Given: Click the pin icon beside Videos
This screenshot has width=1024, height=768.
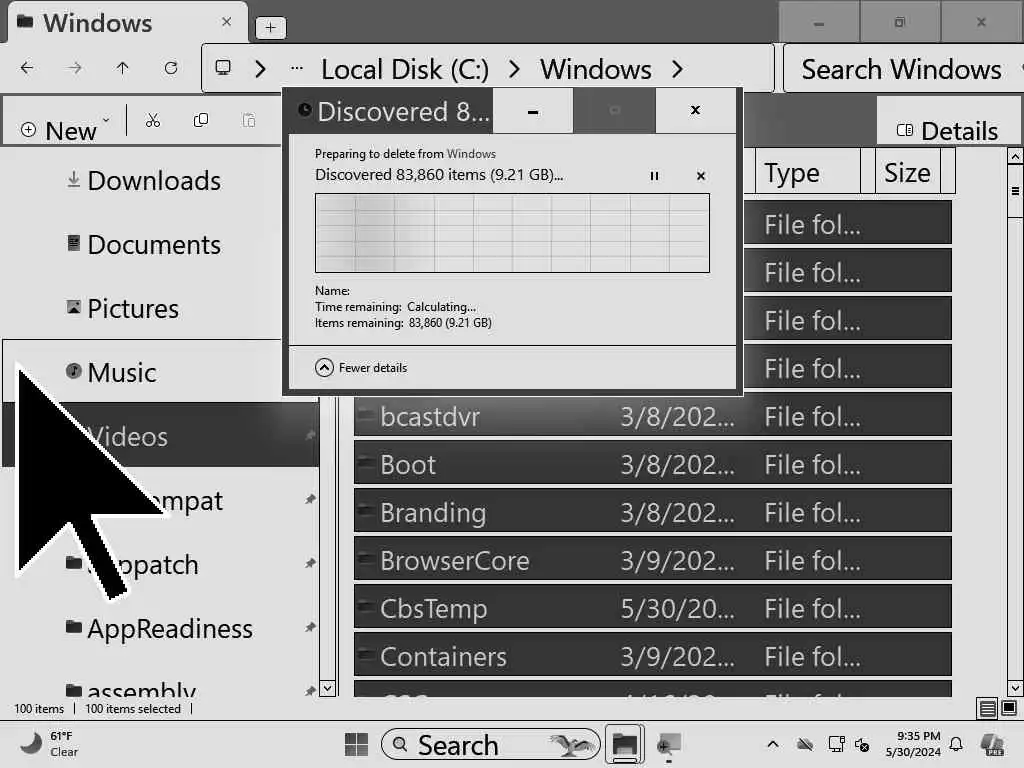Looking at the screenshot, I should 310,436.
